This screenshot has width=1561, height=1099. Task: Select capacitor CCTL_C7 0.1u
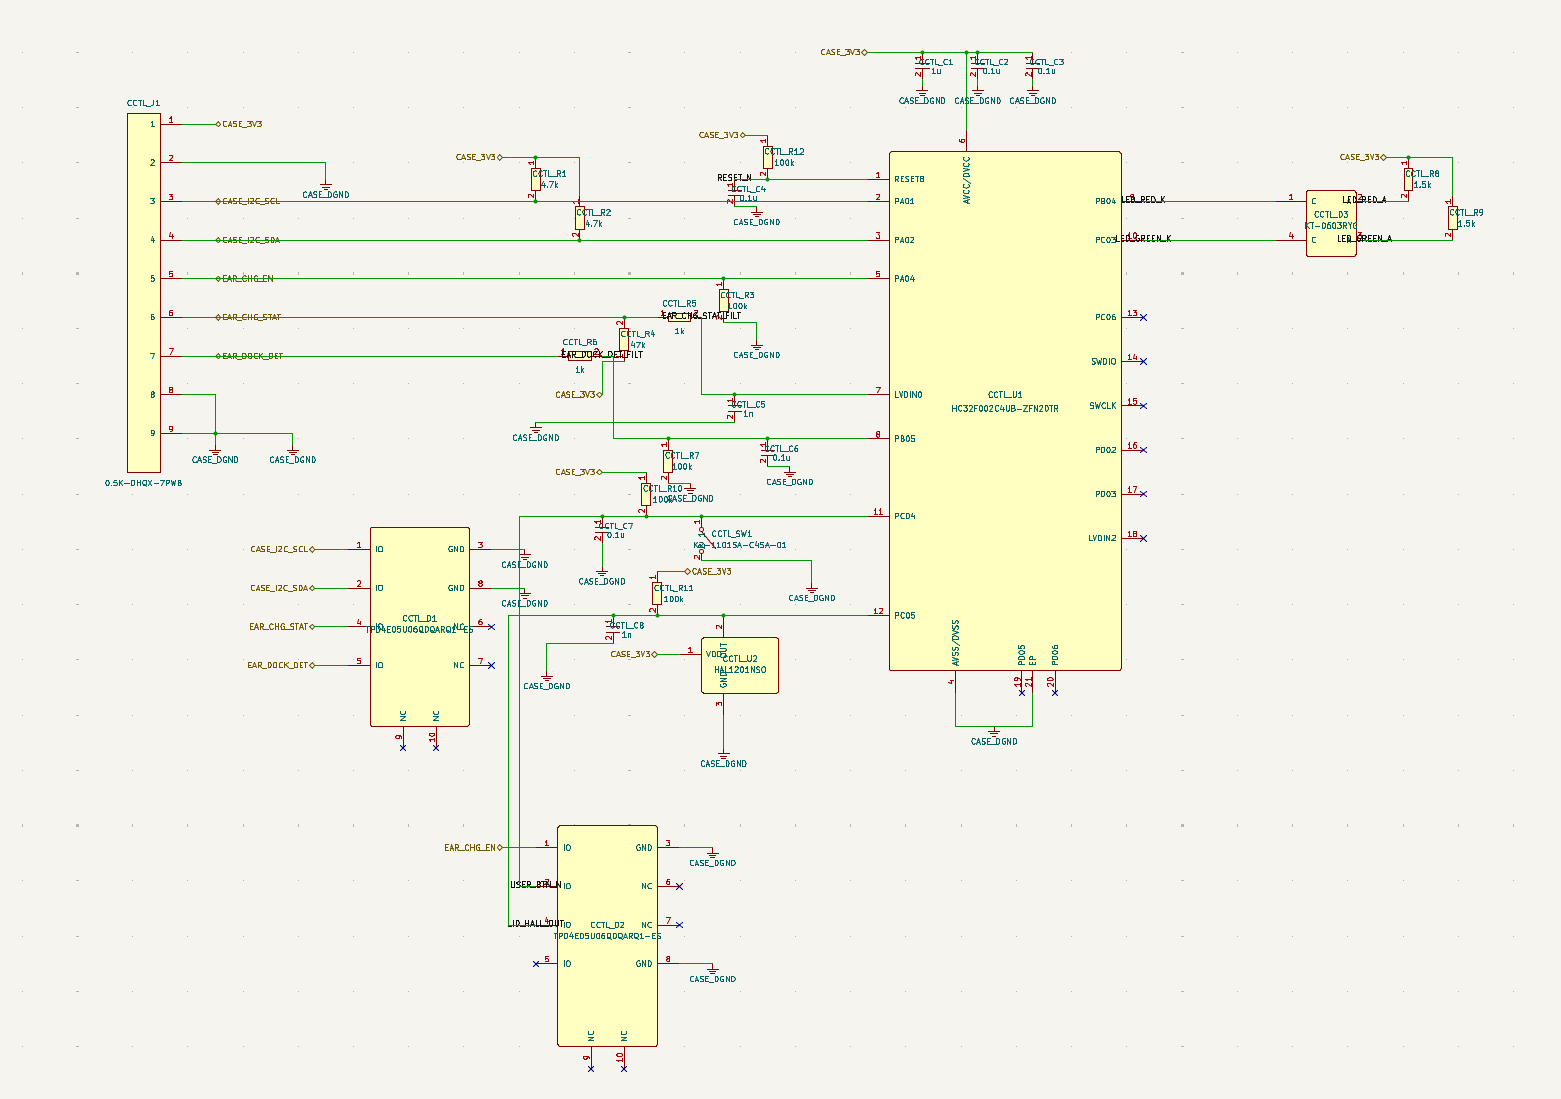pos(602,527)
